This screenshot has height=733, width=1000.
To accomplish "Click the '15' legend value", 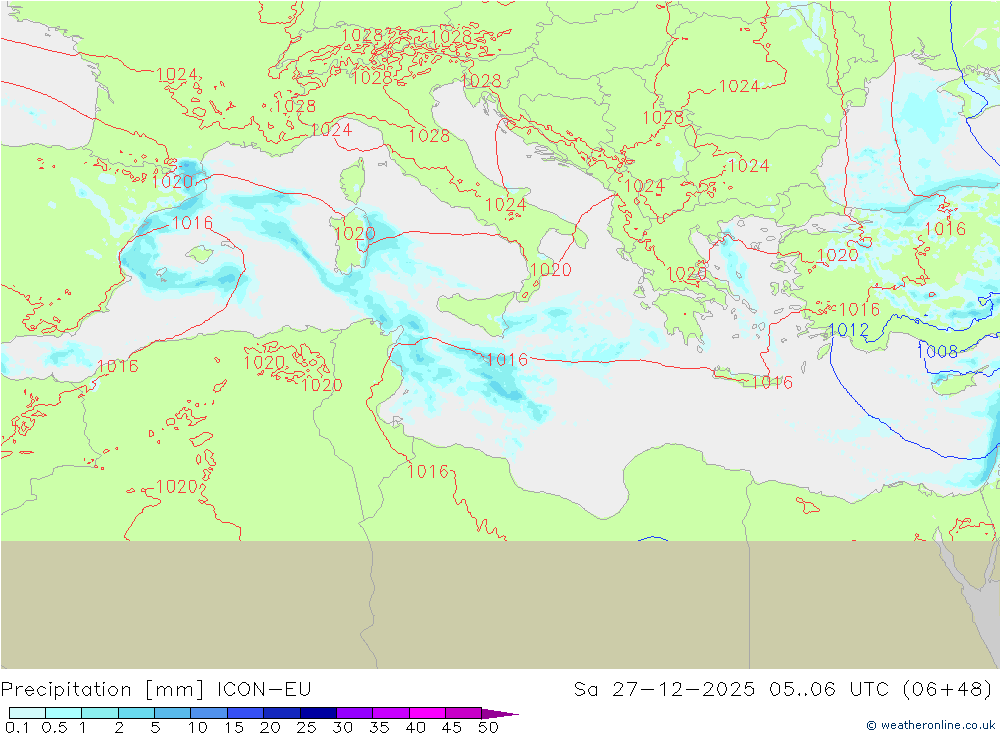I will pyautogui.click(x=234, y=727).
